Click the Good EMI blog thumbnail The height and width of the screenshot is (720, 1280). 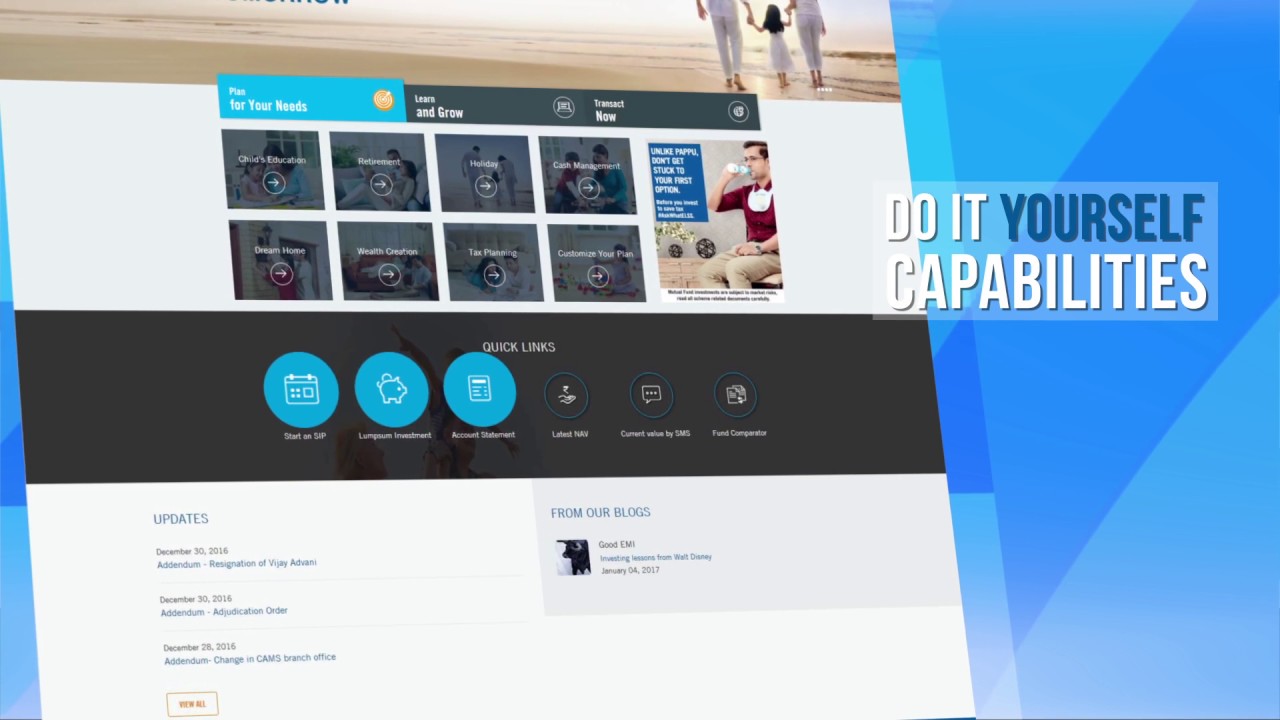coord(573,558)
